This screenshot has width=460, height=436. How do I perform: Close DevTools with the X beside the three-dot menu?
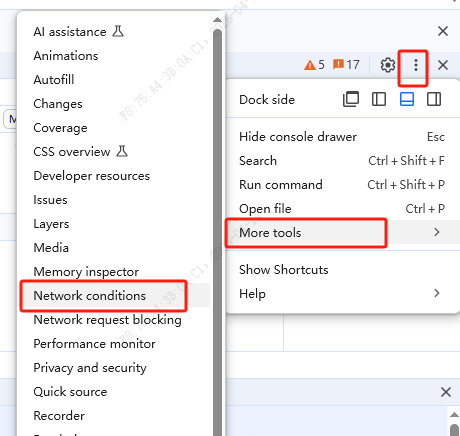point(443,65)
